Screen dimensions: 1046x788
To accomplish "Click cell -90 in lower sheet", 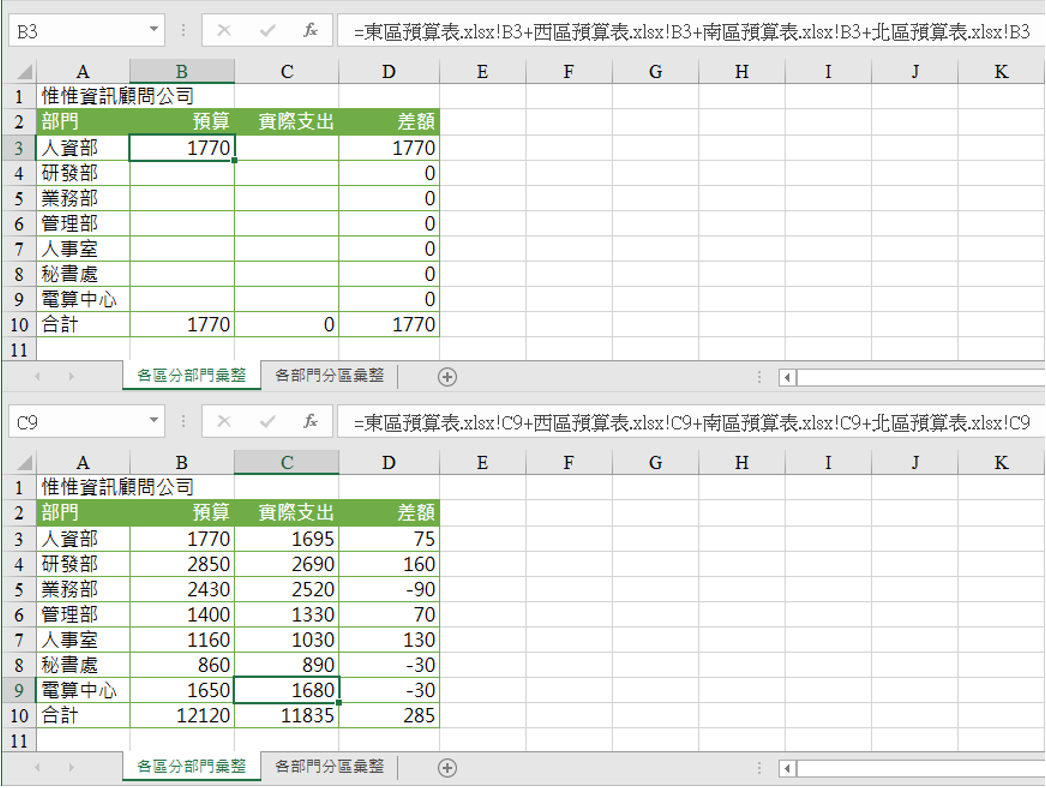I will (x=390, y=589).
